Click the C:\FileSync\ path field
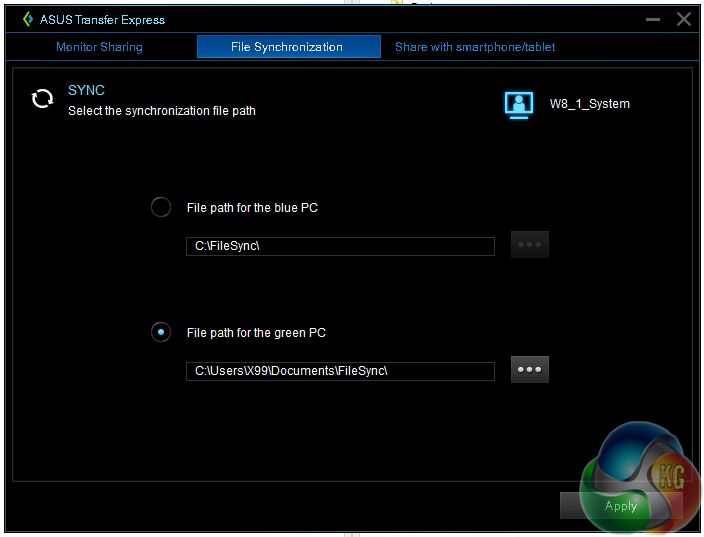This screenshot has height=537, width=704. [x=340, y=246]
